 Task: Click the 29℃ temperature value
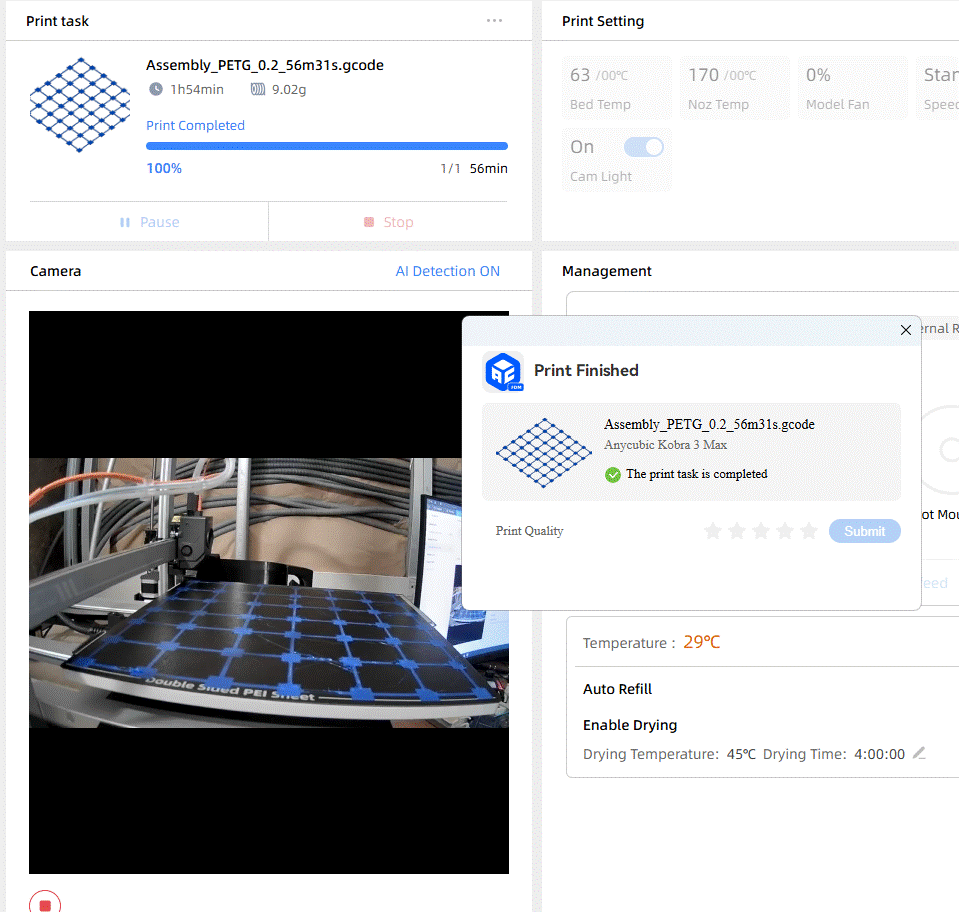point(702,642)
